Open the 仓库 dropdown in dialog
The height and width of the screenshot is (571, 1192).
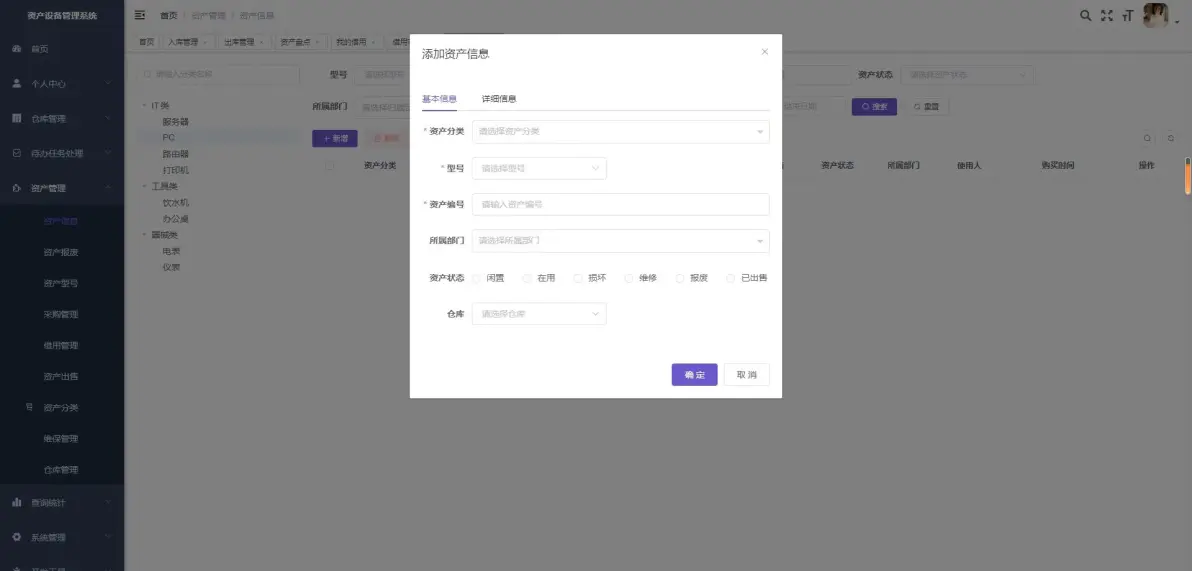539,314
